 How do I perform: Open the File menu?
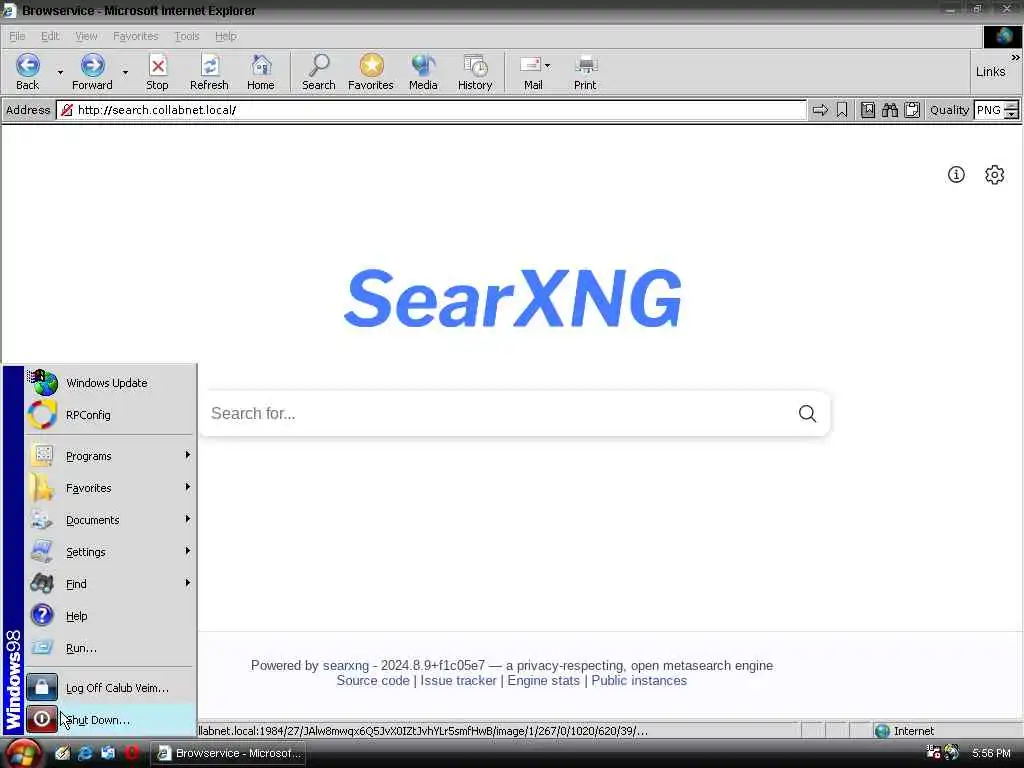tap(17, 36)
